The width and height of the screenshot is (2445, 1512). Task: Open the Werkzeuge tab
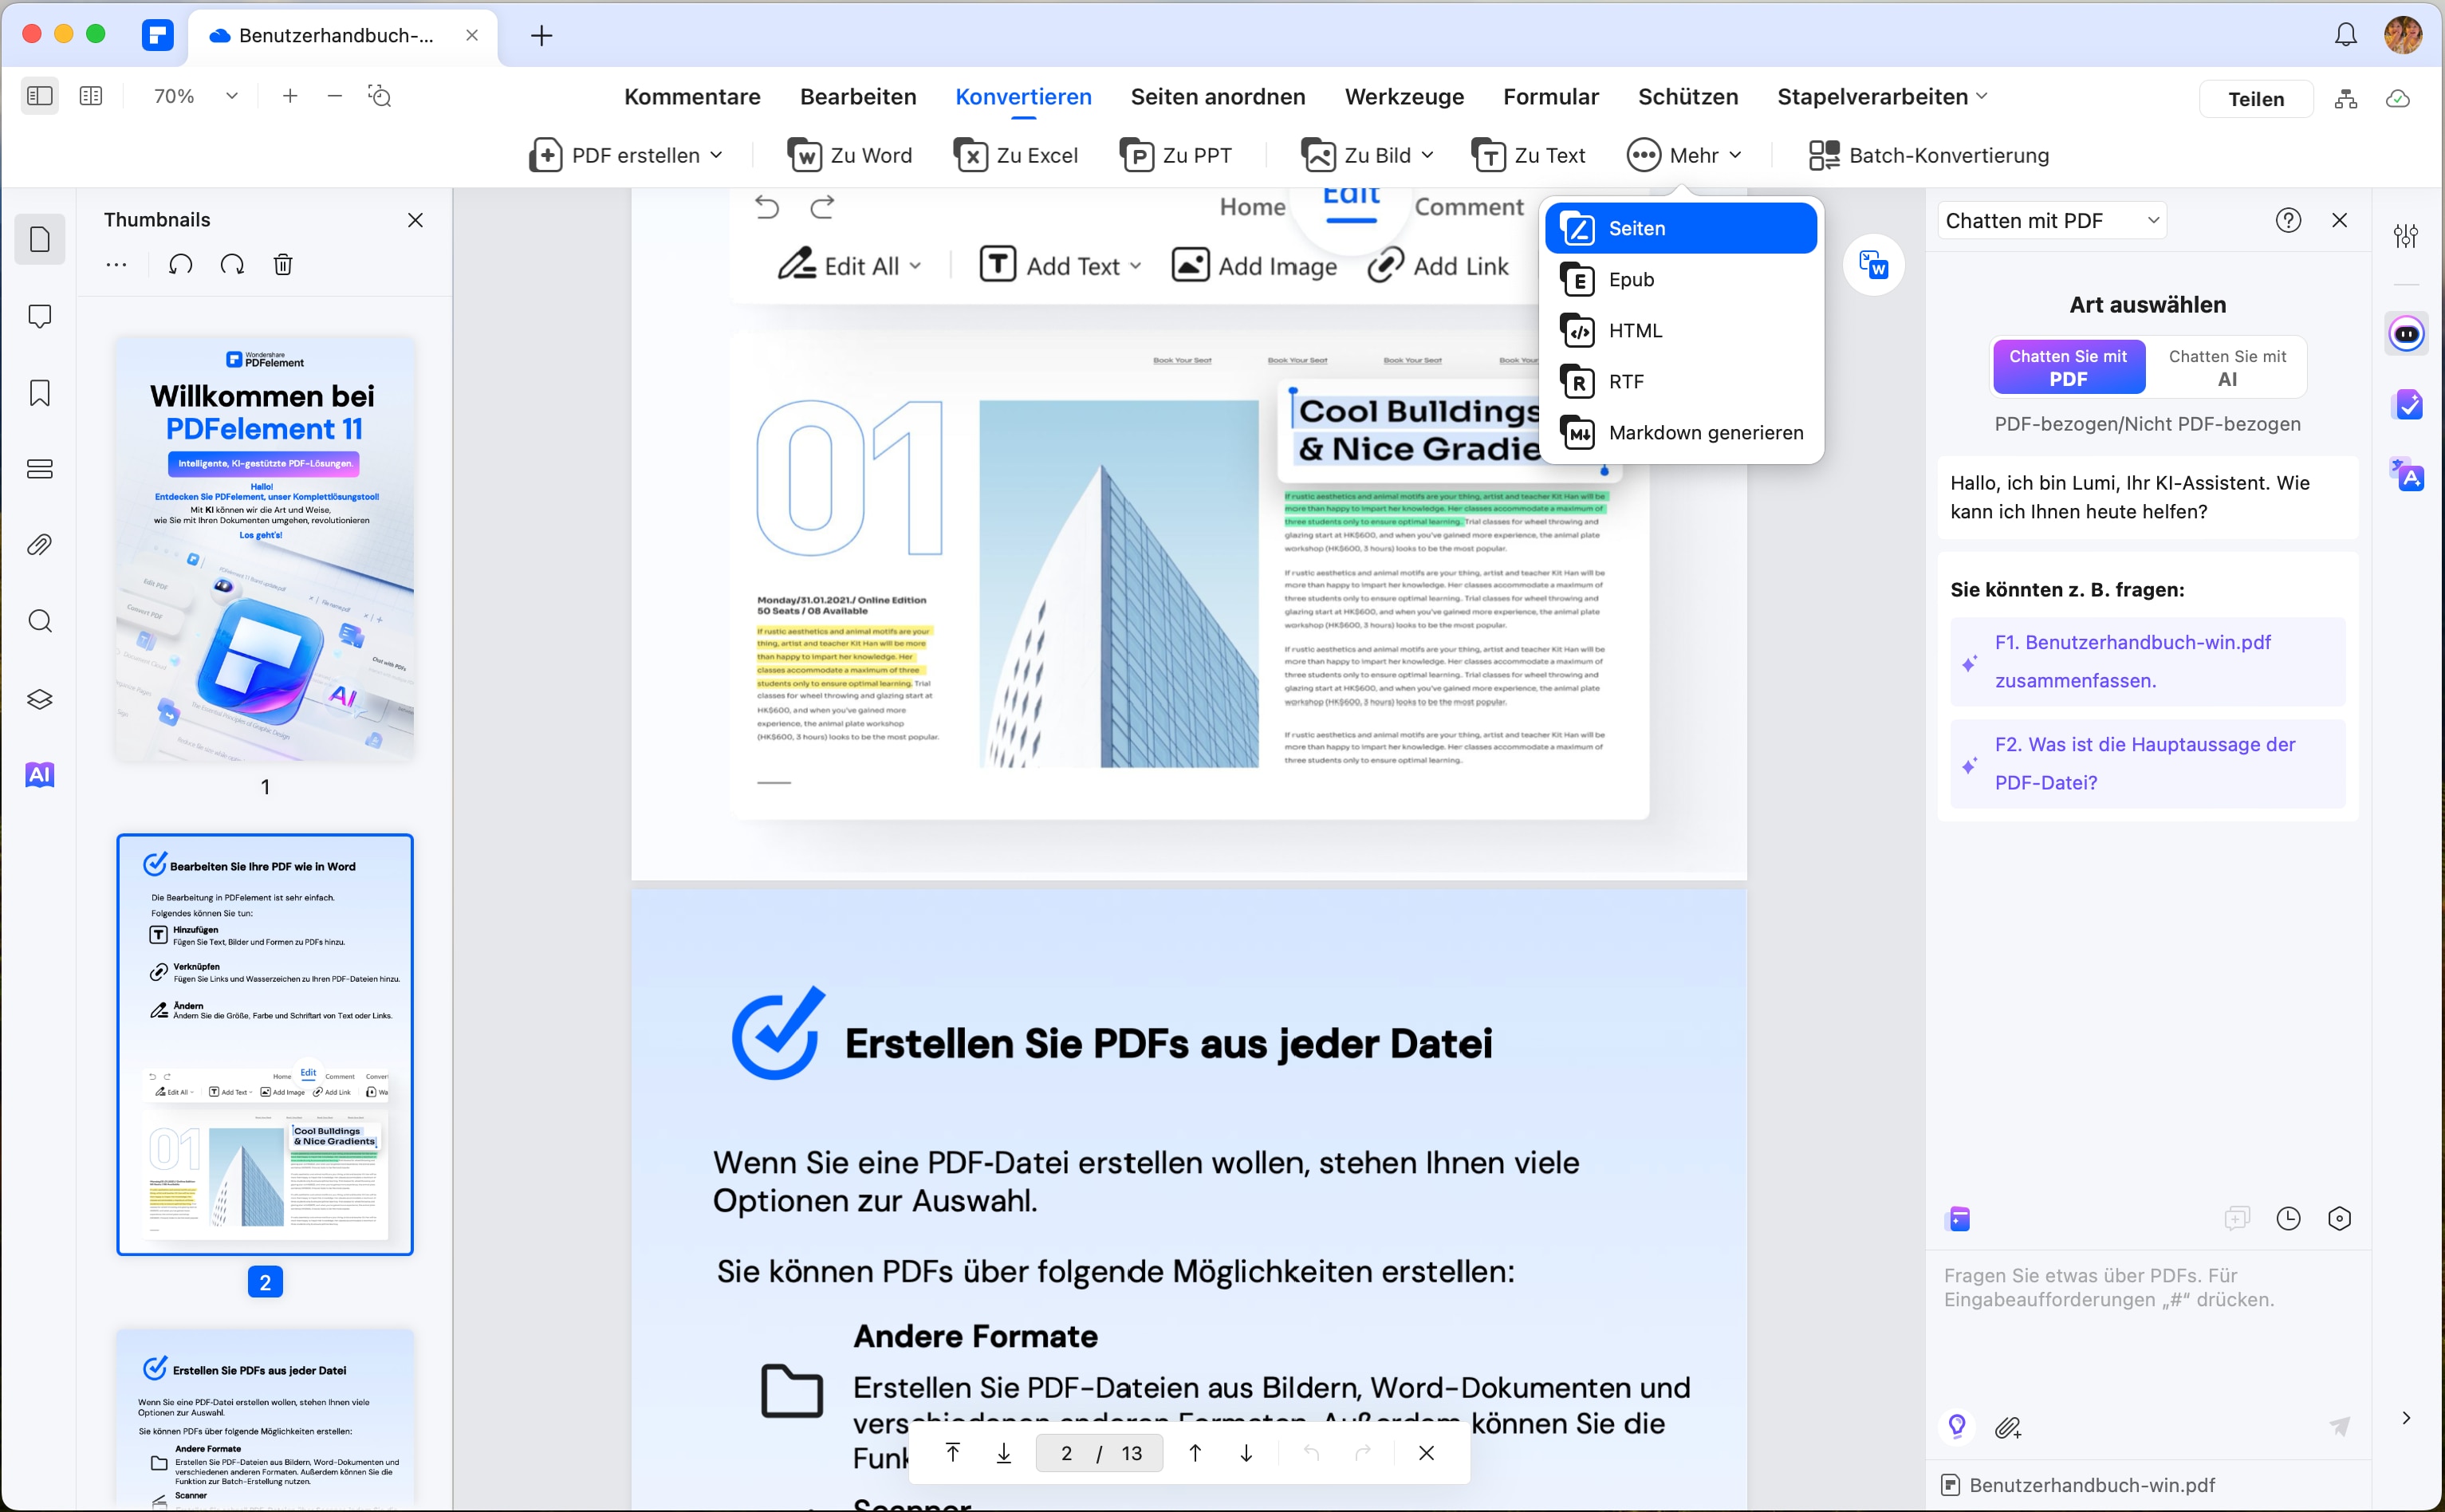1404,97
